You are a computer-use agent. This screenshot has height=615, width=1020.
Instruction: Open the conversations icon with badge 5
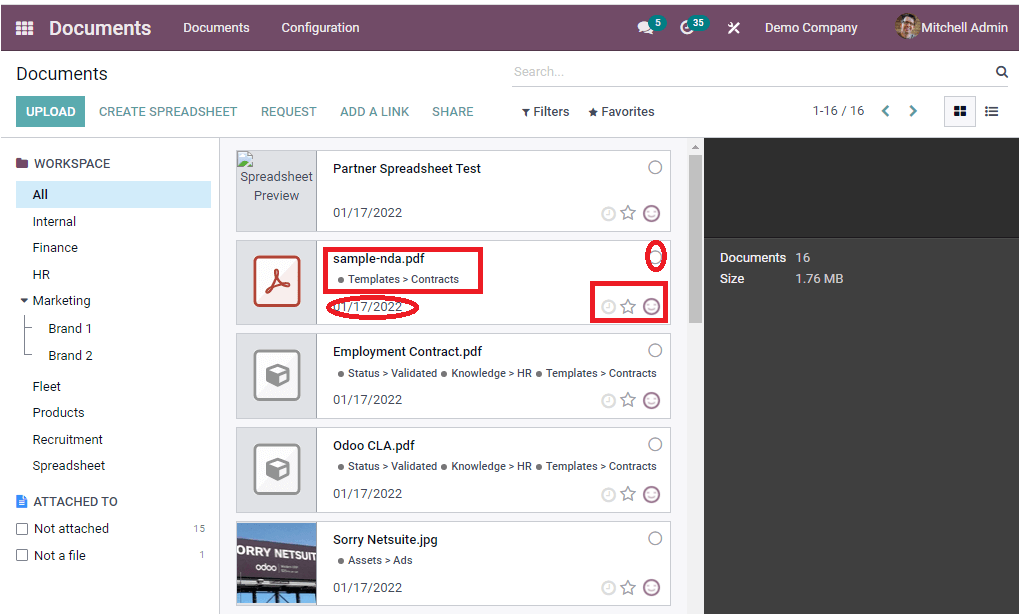(x=645, y=28)
